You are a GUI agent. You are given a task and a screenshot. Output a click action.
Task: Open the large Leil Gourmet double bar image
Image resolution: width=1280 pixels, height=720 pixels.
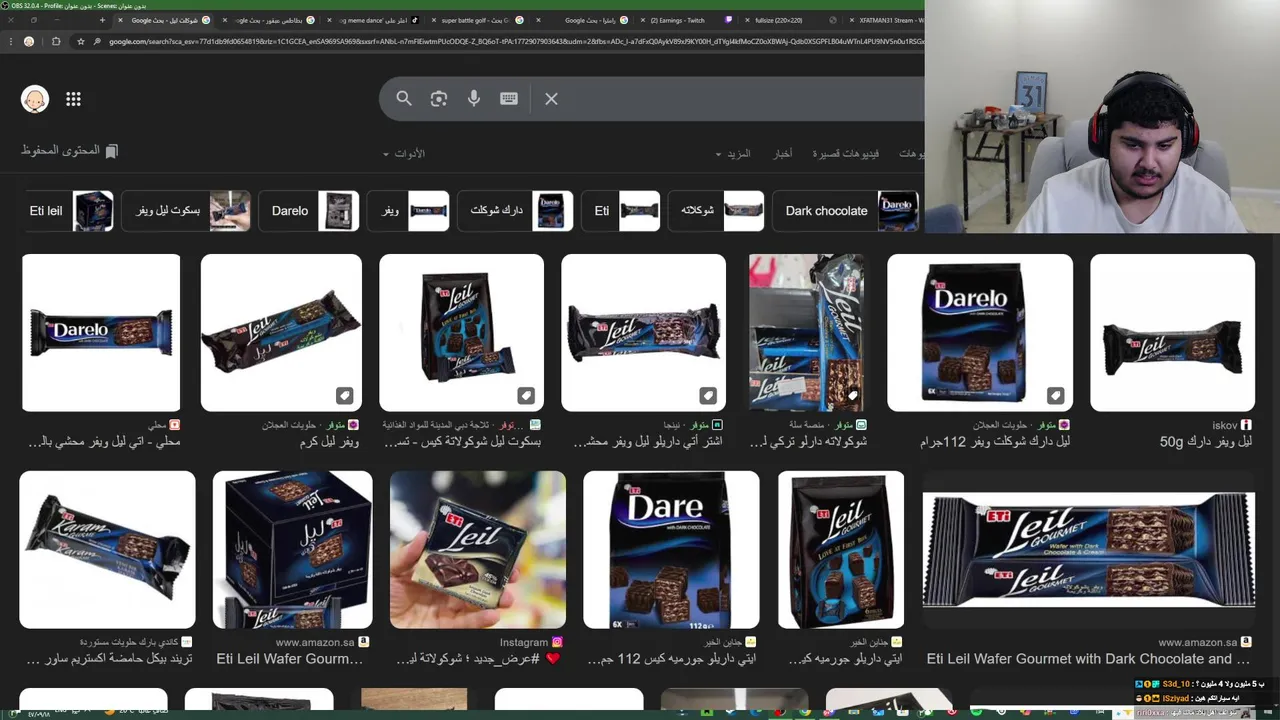(x=1088, y=550)
